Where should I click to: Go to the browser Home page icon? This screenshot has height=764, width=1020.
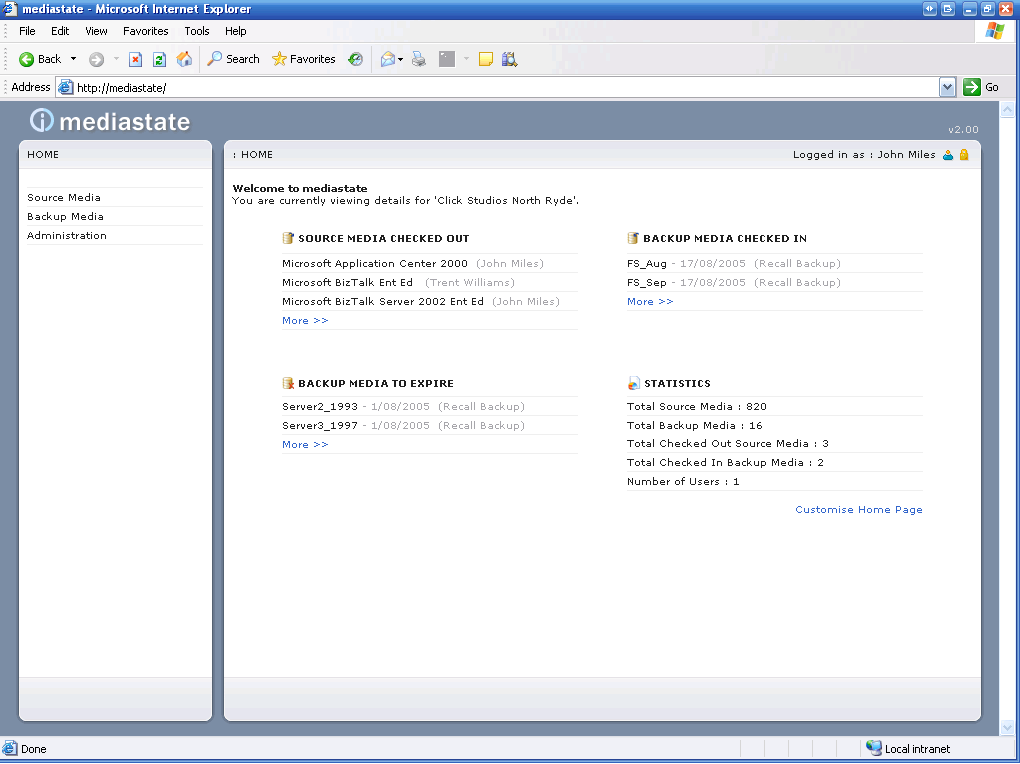pos(184,59)
